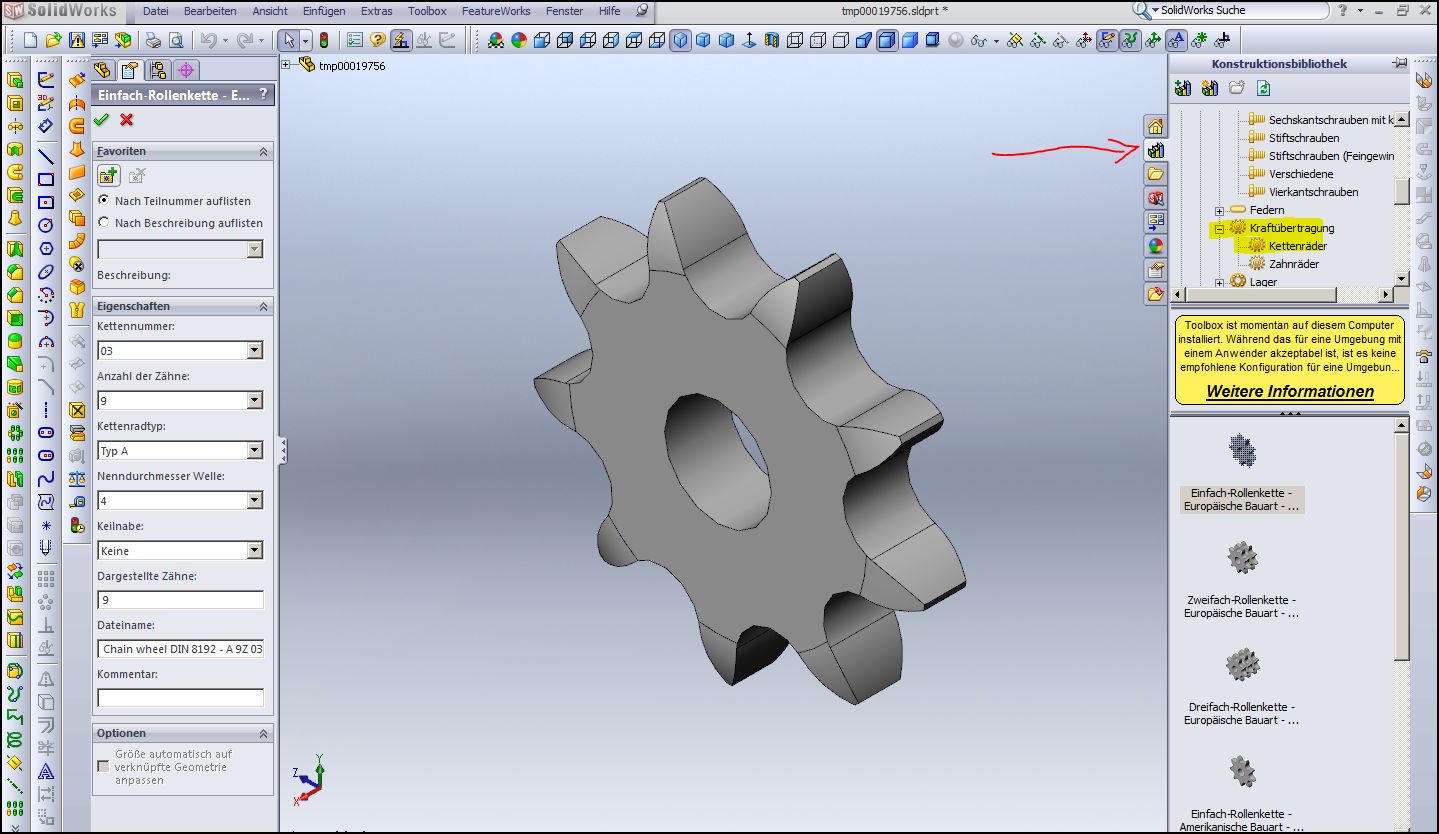Click the 'Weitere Informationen' link
The height and width of the screenshot is (834, 1439).
click(1289, 391)
